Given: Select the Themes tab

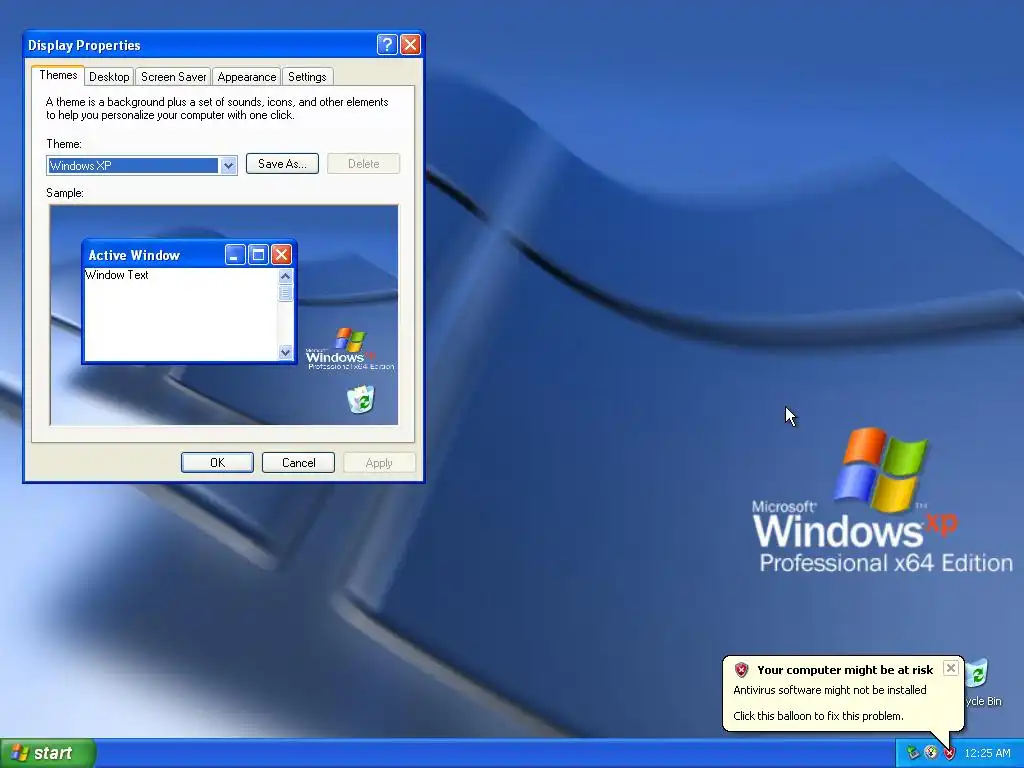Looking at the screenshot, I should tap(58, 75).
